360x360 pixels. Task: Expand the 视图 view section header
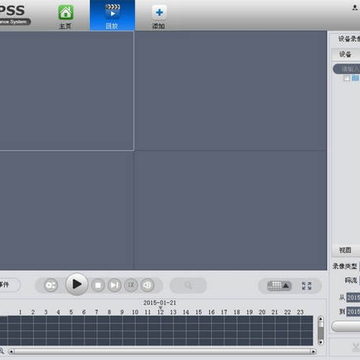346,250
